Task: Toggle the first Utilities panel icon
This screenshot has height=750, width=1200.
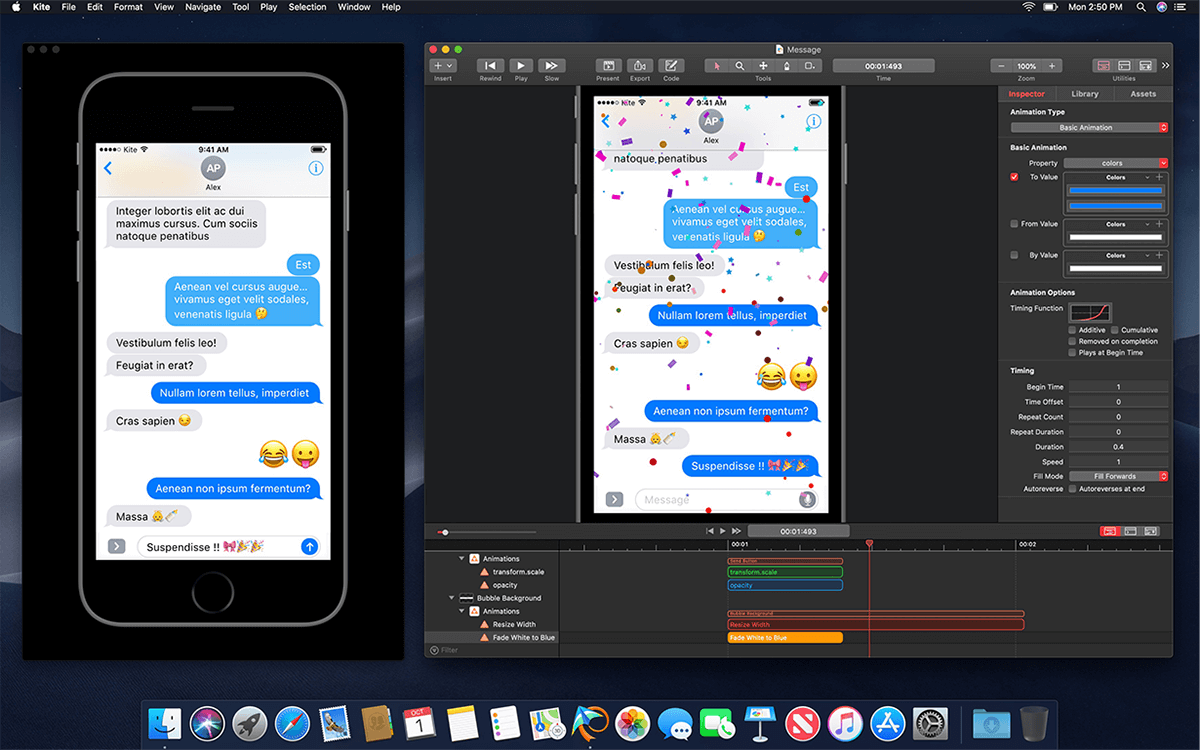Action: (1104, 66)
